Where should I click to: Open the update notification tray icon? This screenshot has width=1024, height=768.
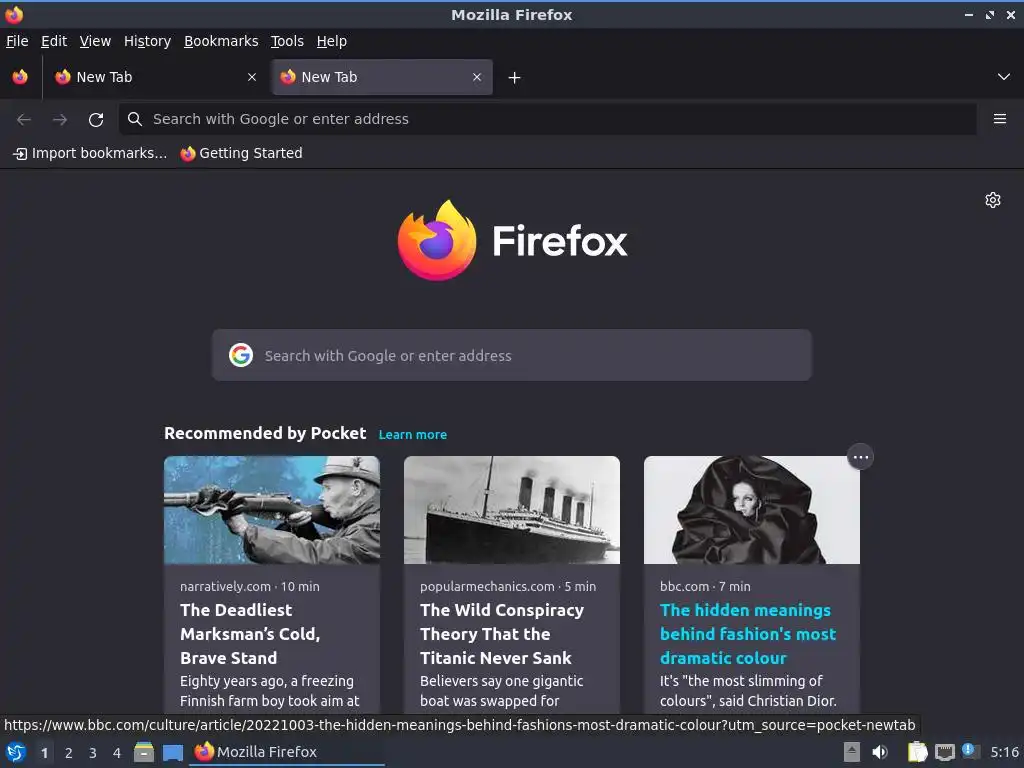pos(971,751)
